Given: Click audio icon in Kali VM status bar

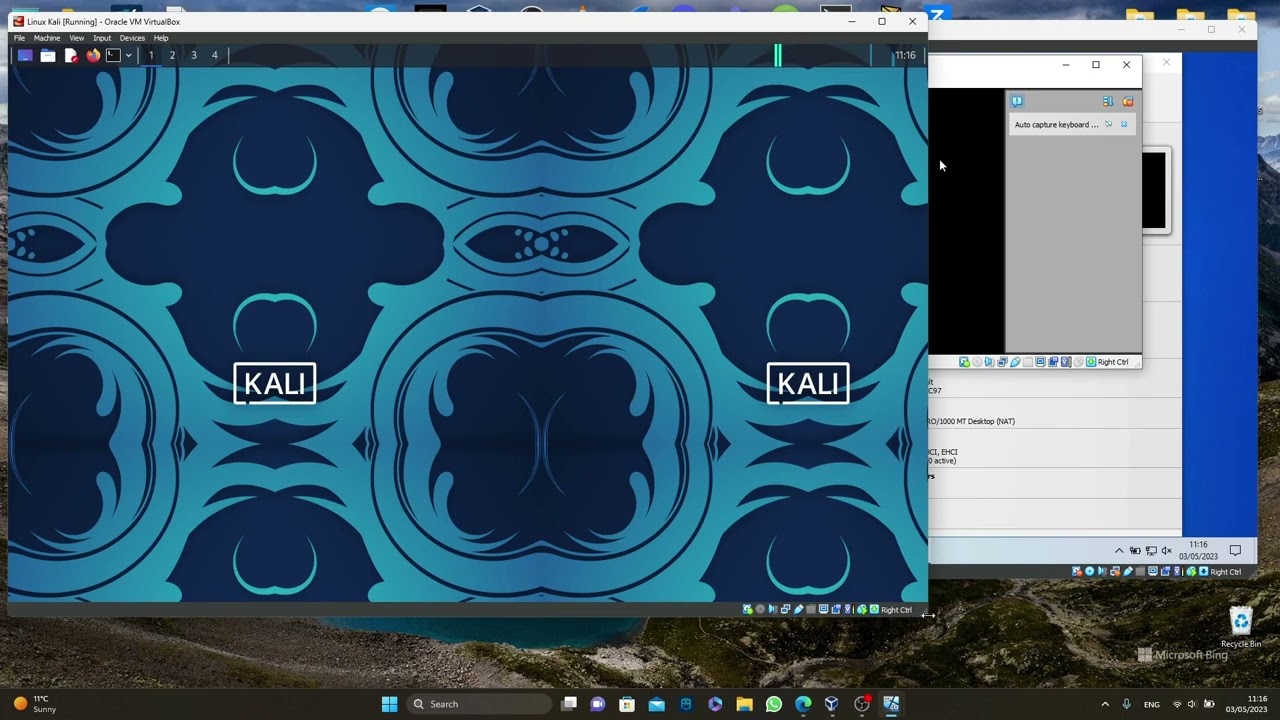Looking at the screenshot, I should click(x=773, y=609).
